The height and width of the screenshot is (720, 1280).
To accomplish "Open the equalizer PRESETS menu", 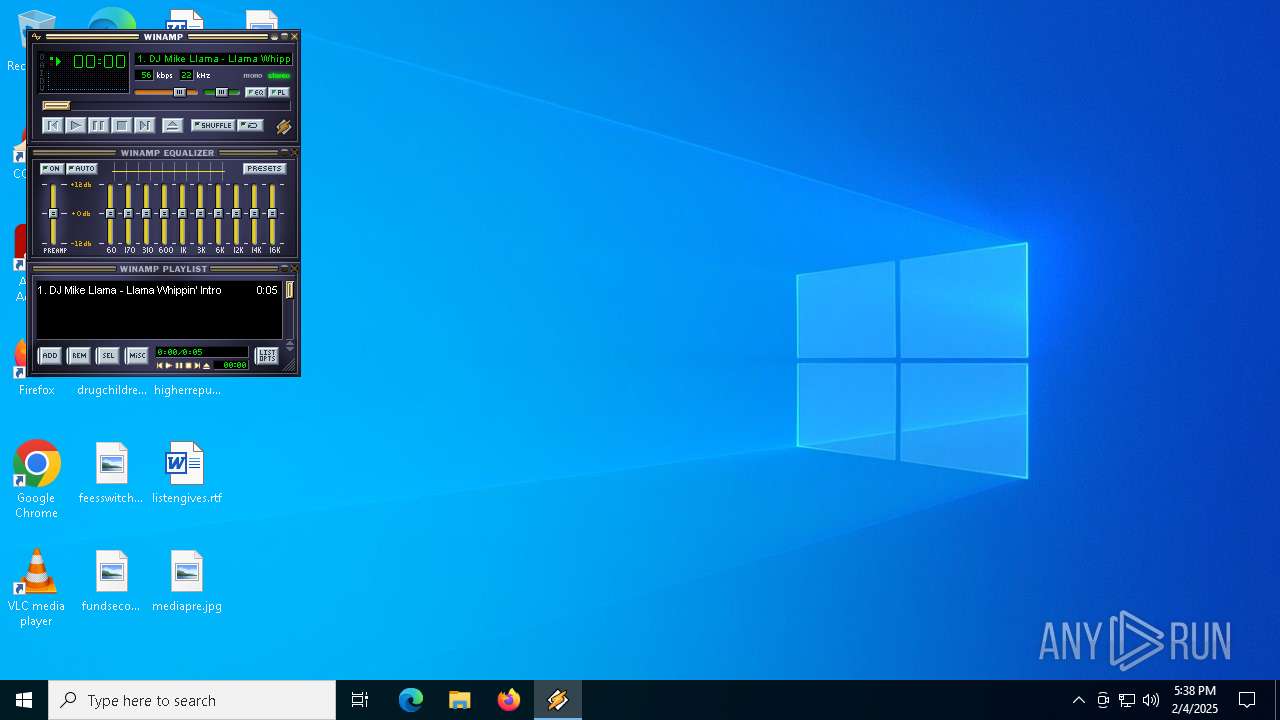I will coord(265,169).
